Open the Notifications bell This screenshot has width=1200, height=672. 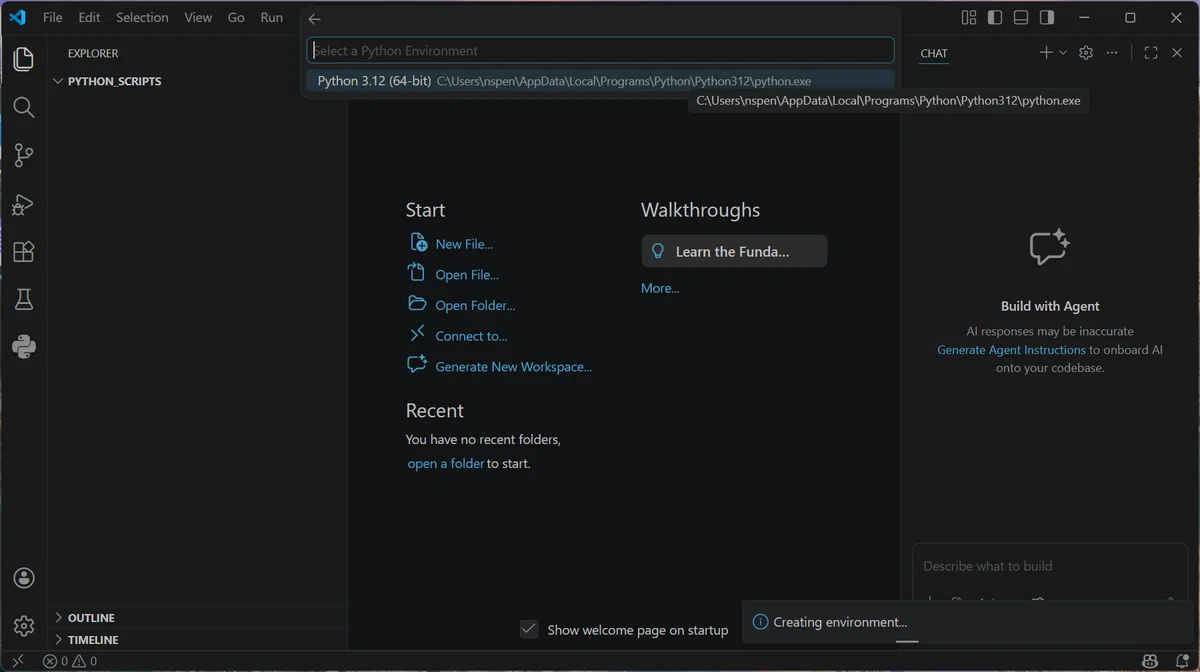(1181, 661)
